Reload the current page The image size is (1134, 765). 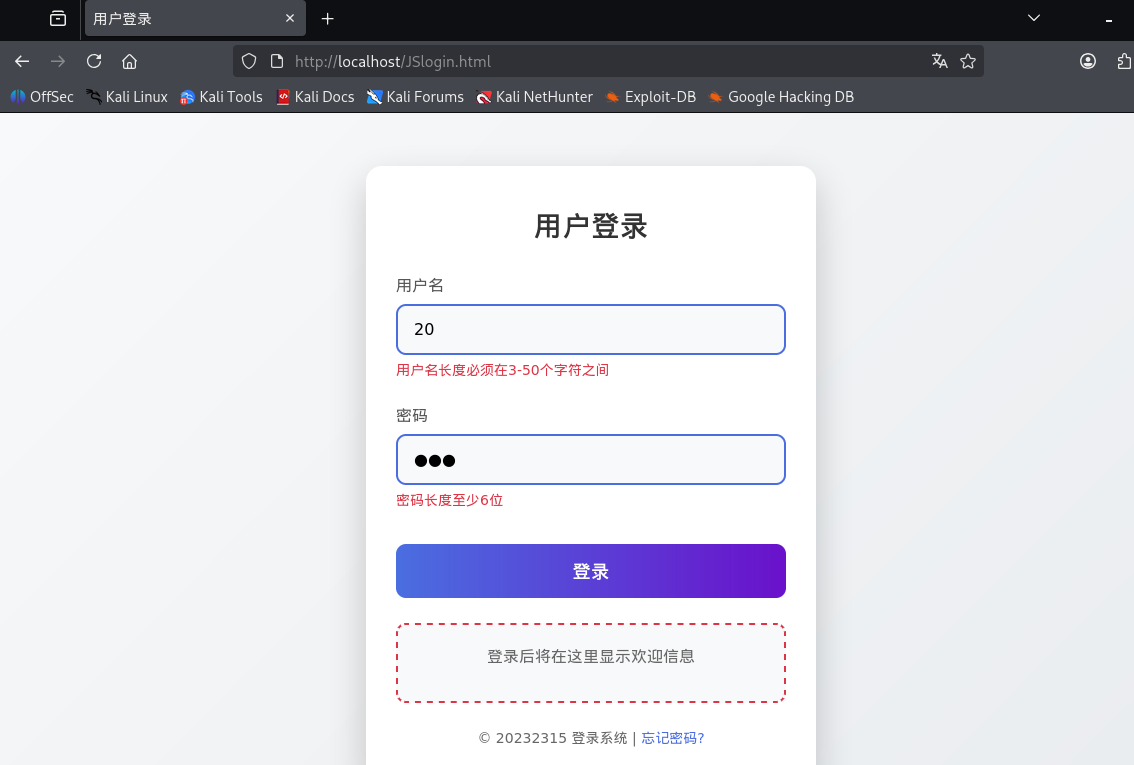94,61
